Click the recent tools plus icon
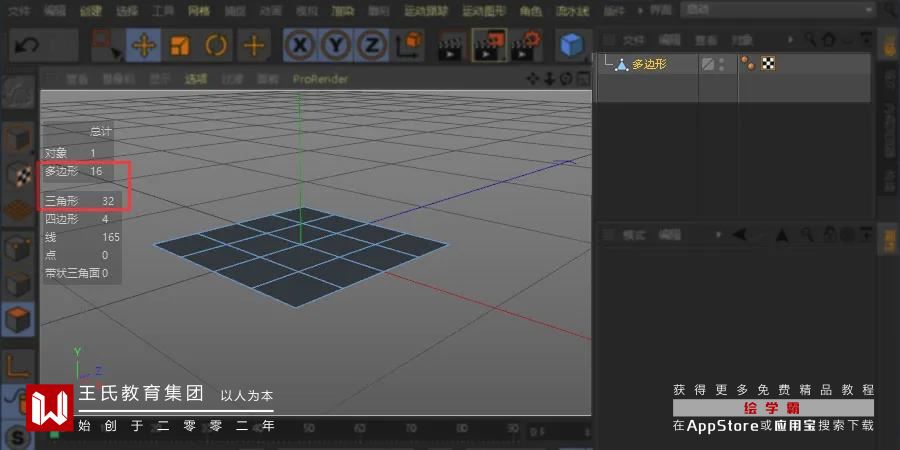 click(x=254, y=45)
